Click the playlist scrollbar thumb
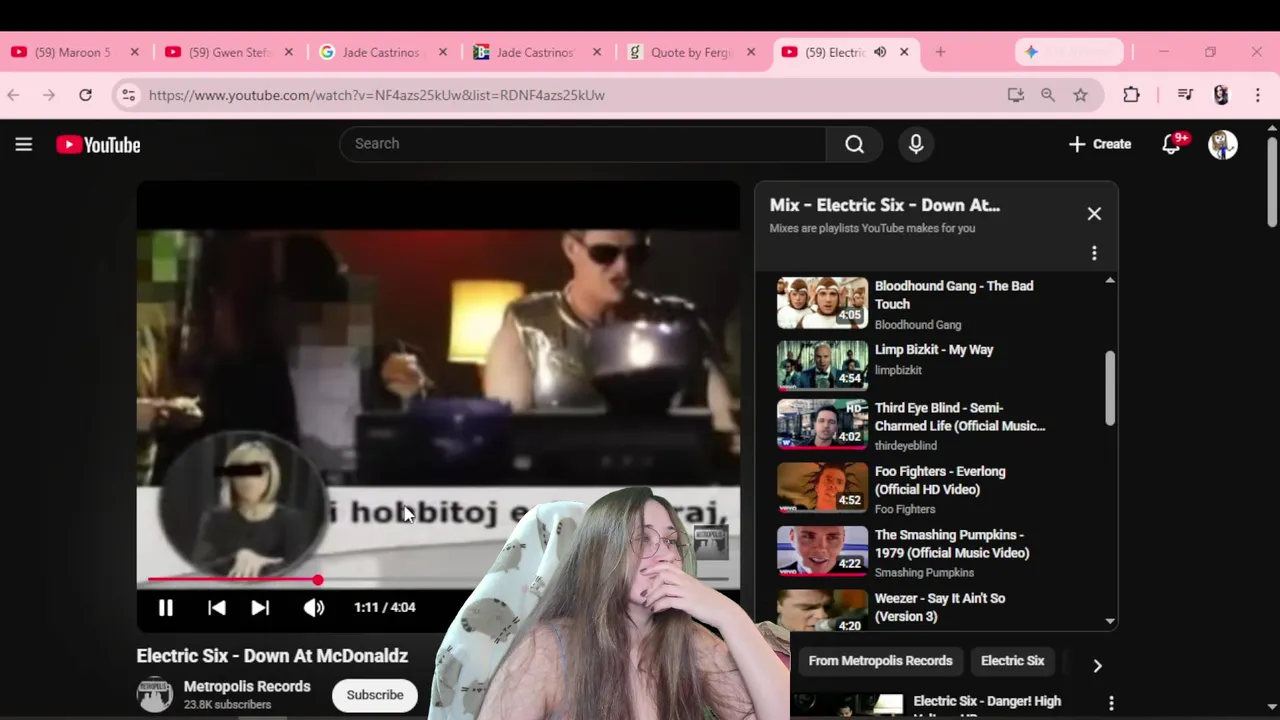 (x=1110, y=388)
